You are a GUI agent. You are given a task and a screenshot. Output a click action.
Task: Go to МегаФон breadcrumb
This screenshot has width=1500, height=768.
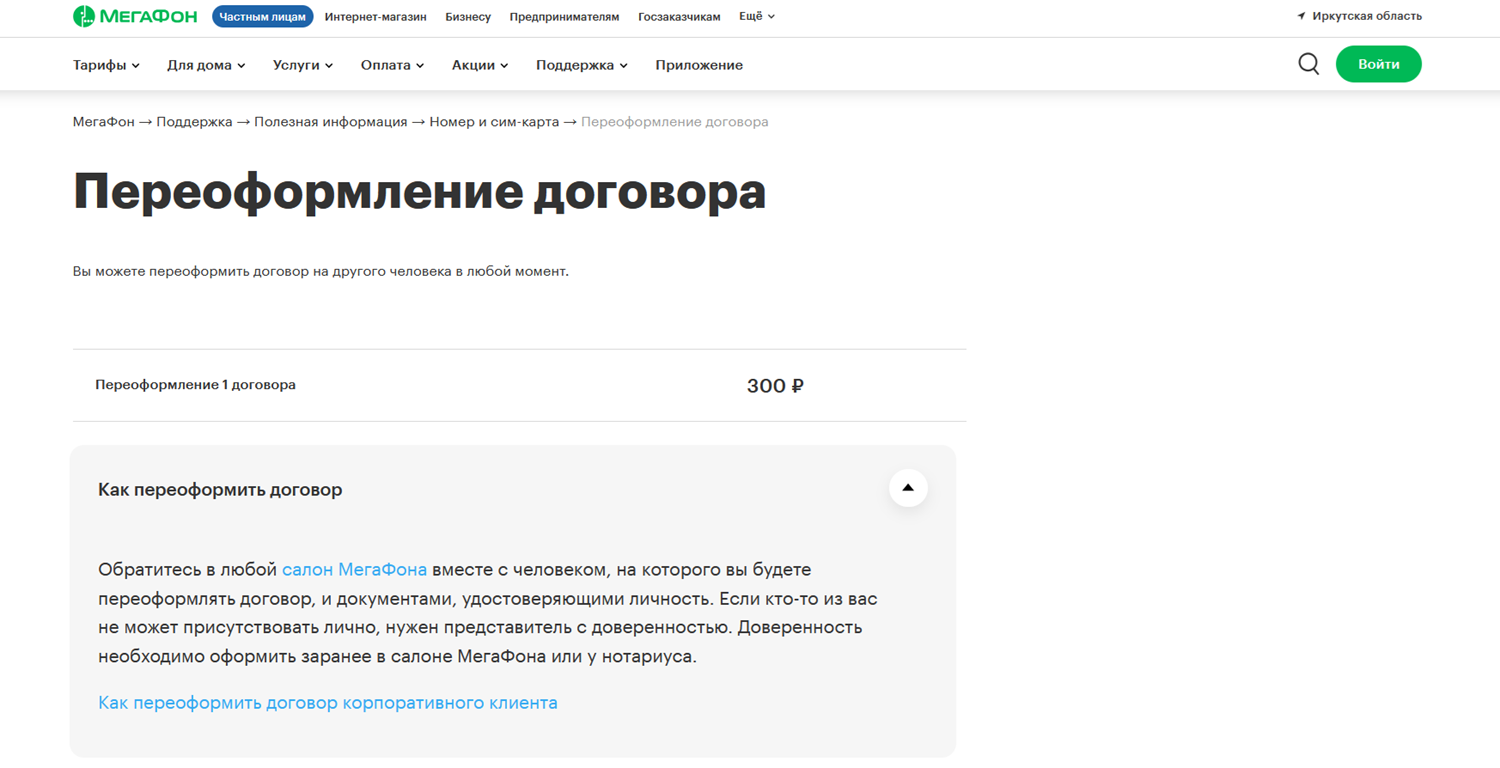pos(103,122)
